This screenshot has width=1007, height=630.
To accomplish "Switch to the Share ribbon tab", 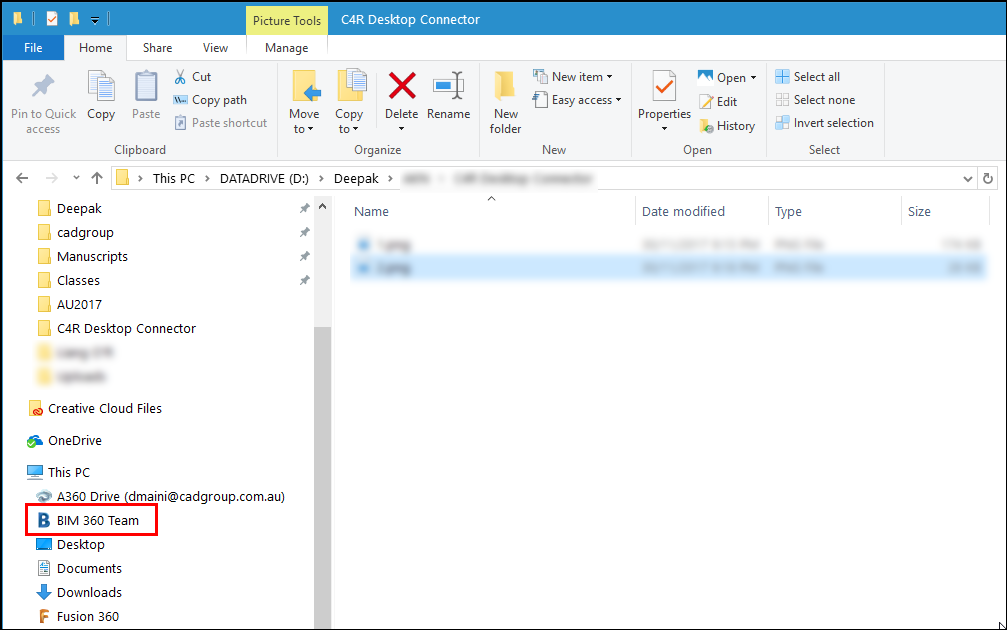I will point(157,48).
